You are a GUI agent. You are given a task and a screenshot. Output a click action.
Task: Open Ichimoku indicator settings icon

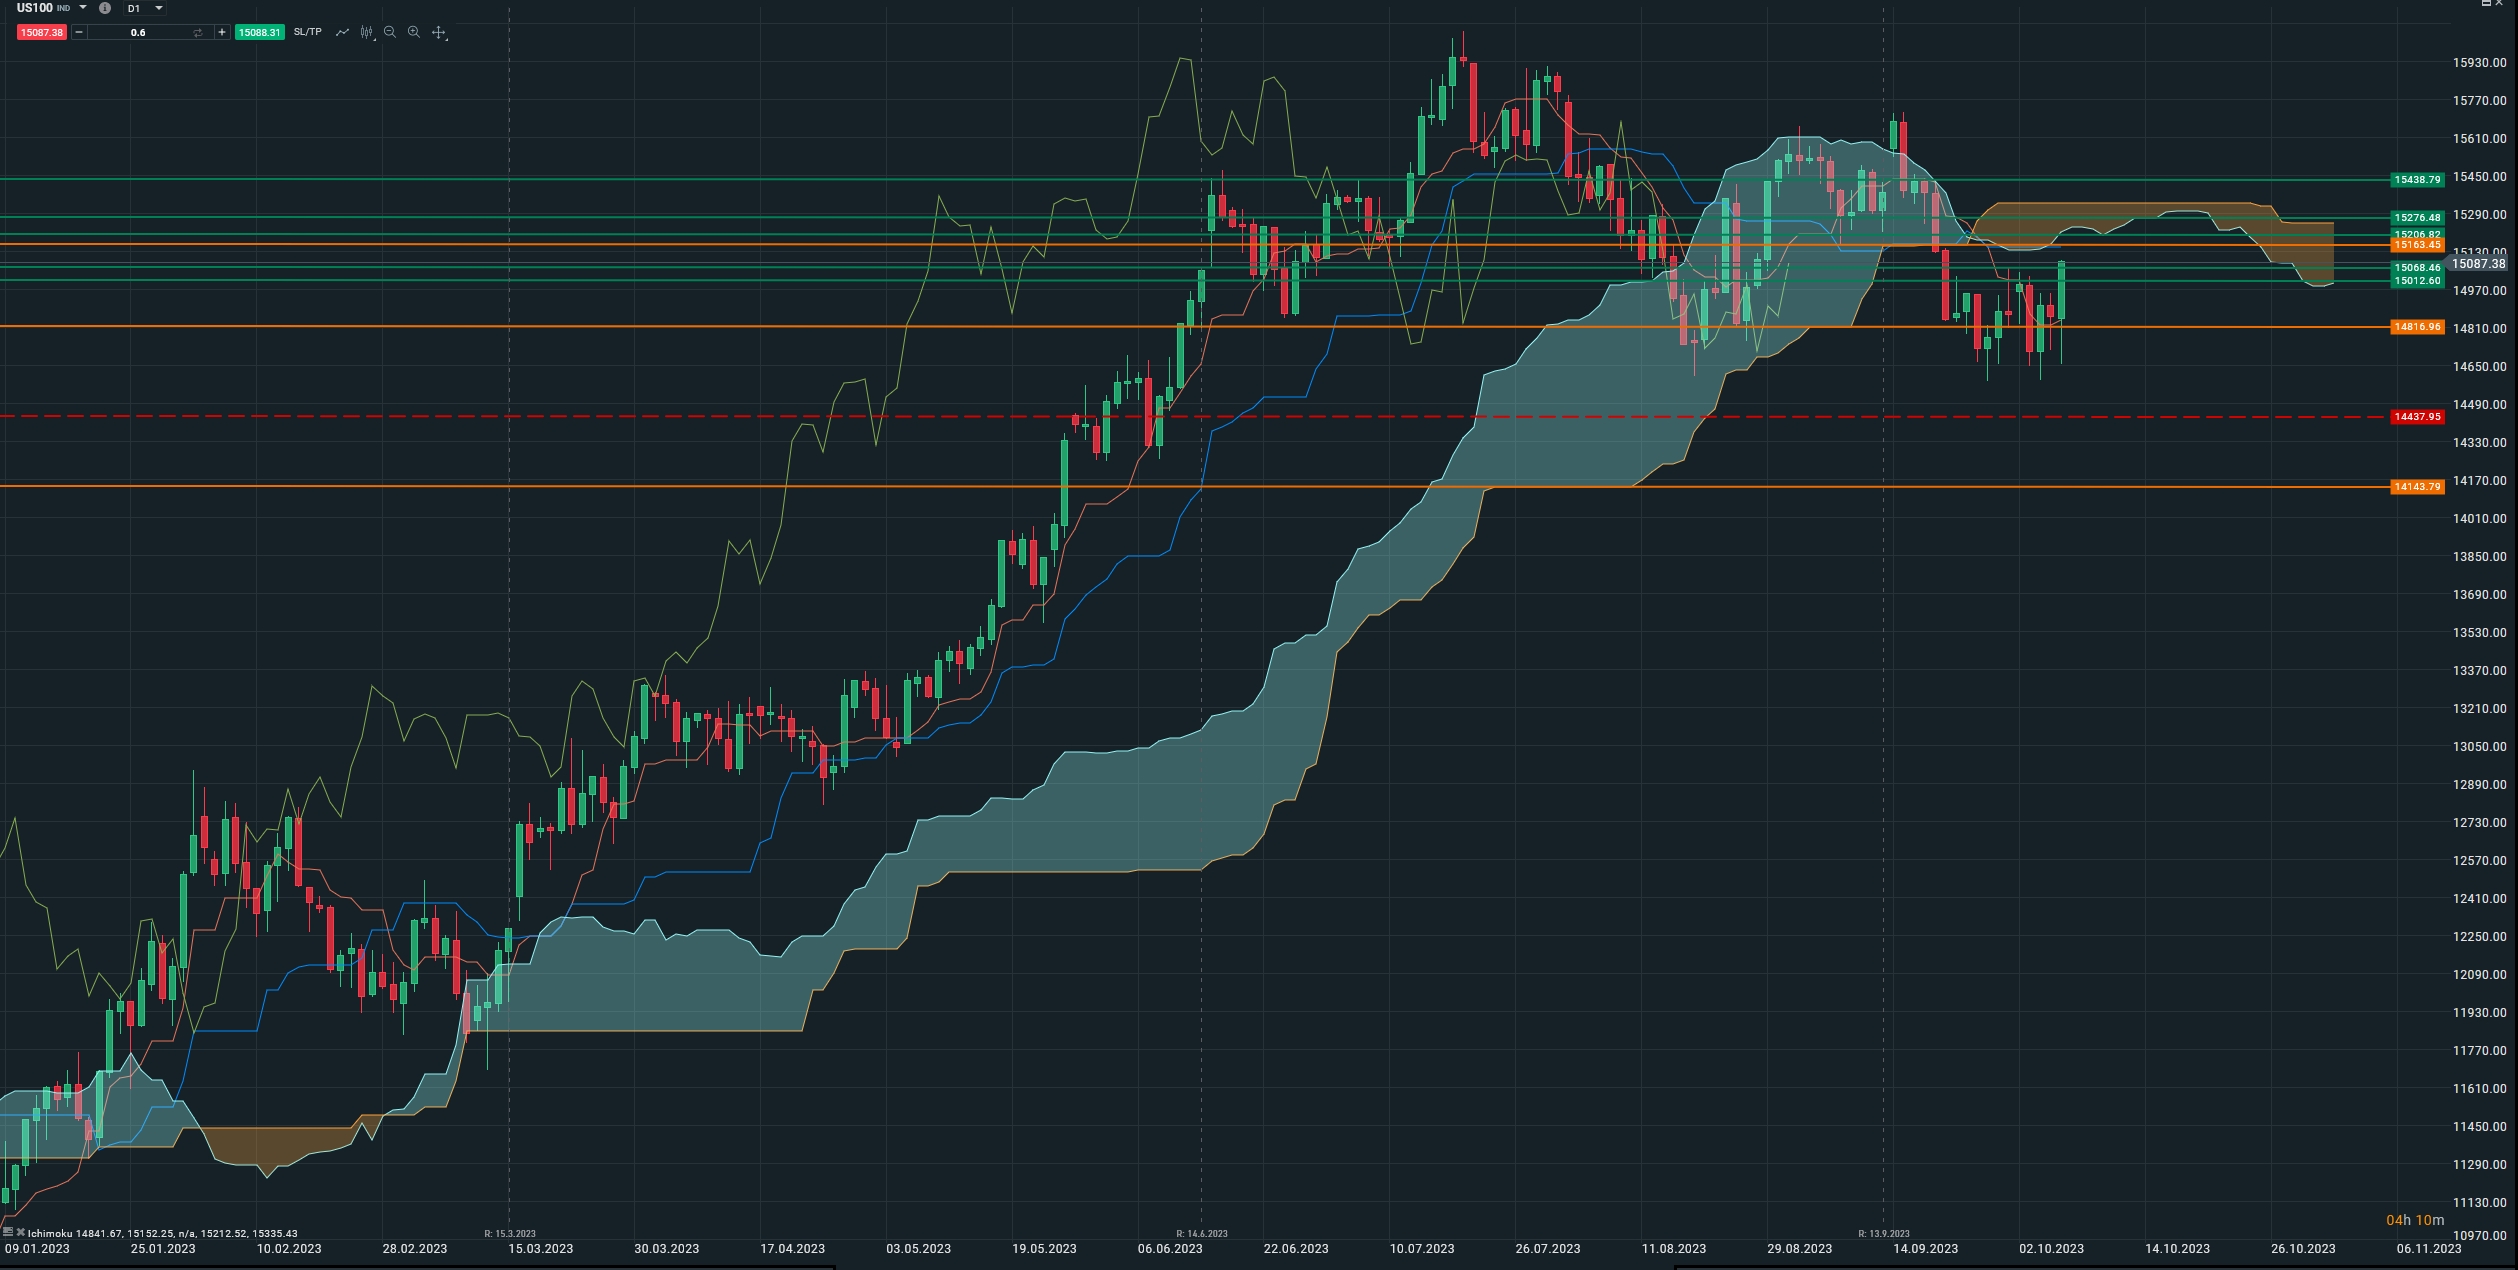[x=8, y=1232]
